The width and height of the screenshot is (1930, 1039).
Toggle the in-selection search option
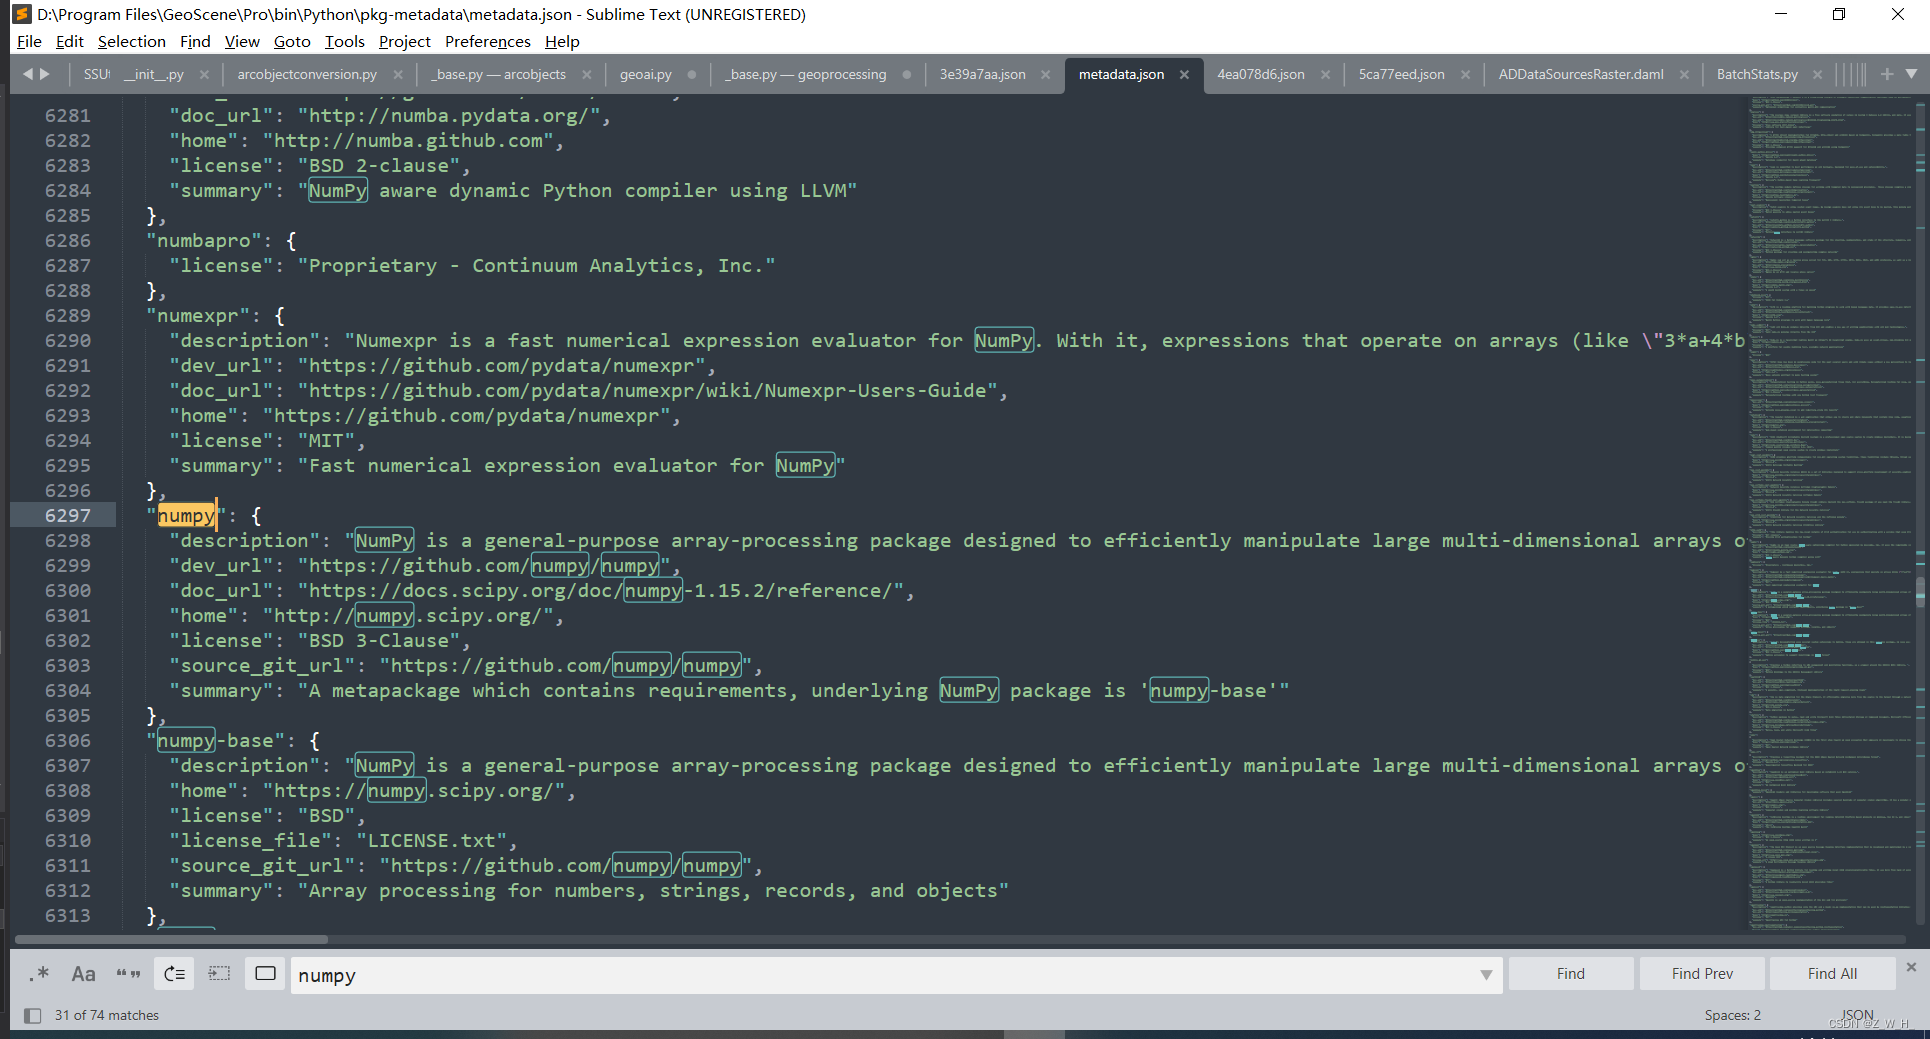pyautogui.click(x=219, y=973)
